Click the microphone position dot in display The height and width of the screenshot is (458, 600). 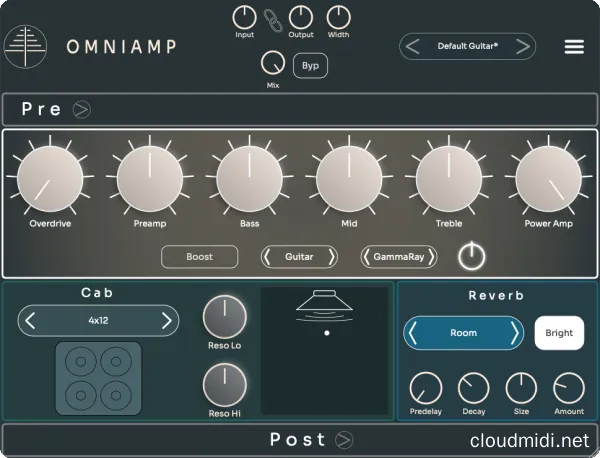(325, 331)
